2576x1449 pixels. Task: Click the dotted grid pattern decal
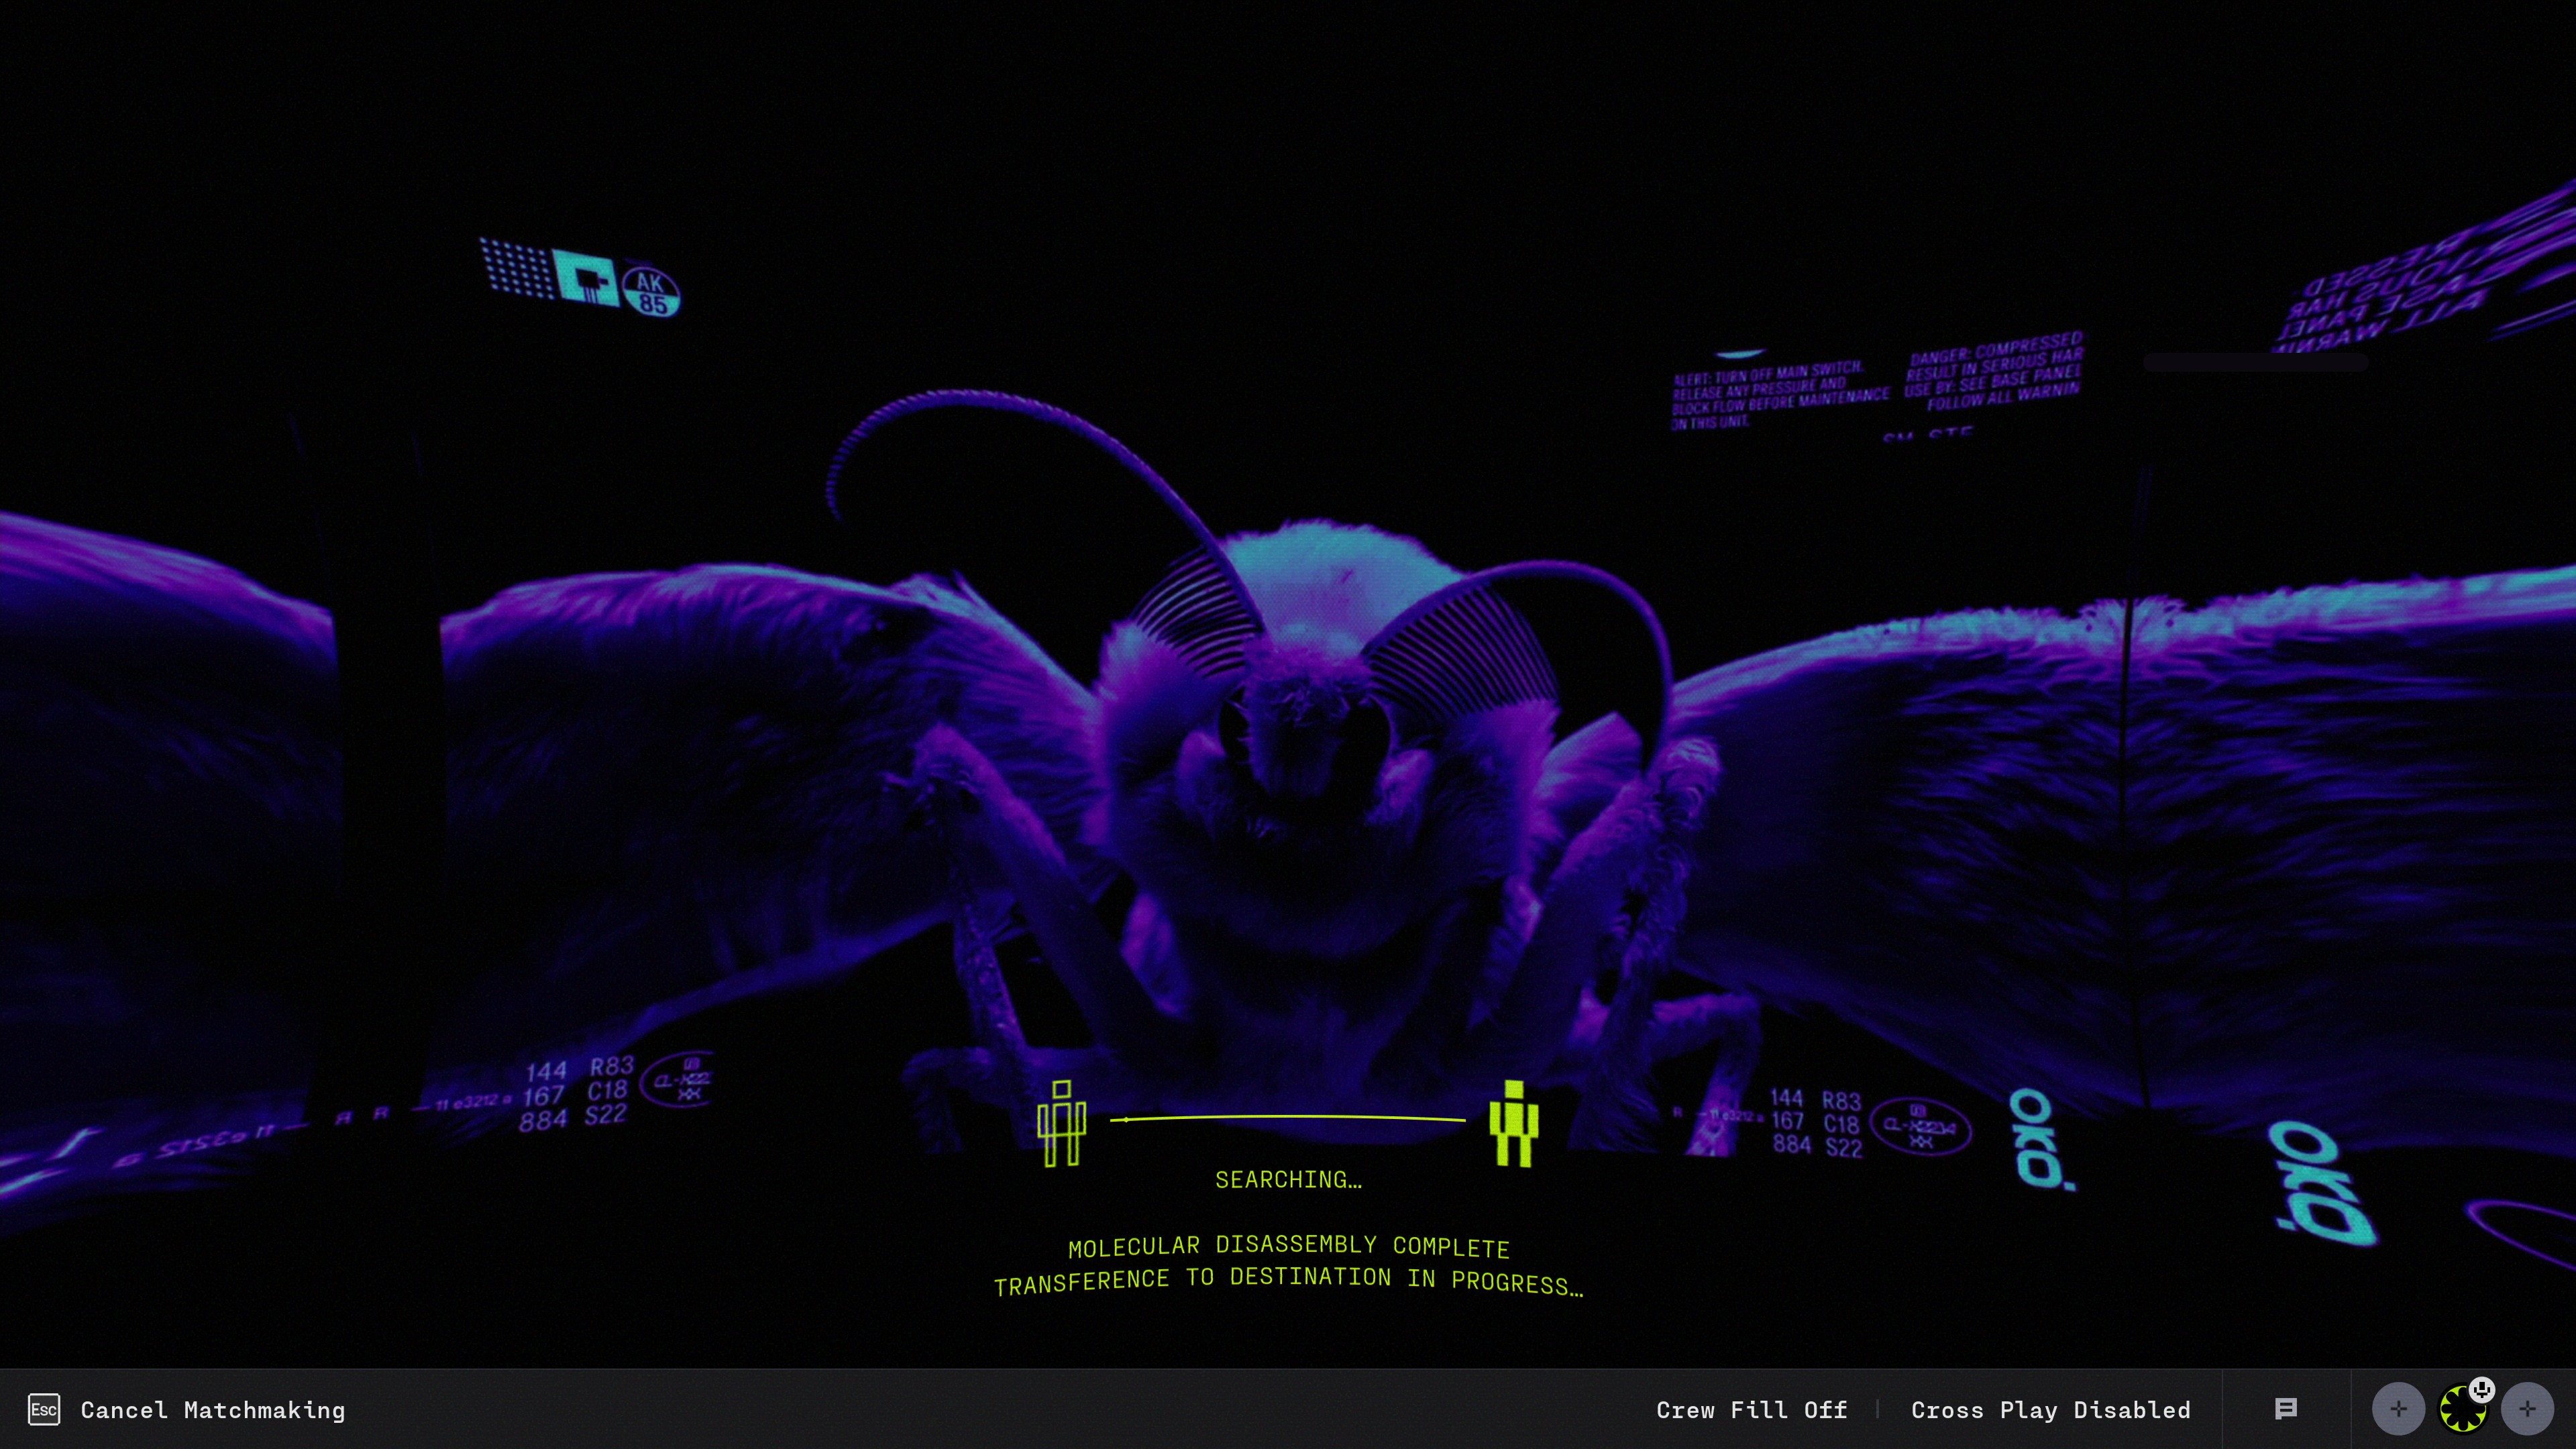pyautogui.click(x=516, y=268)
